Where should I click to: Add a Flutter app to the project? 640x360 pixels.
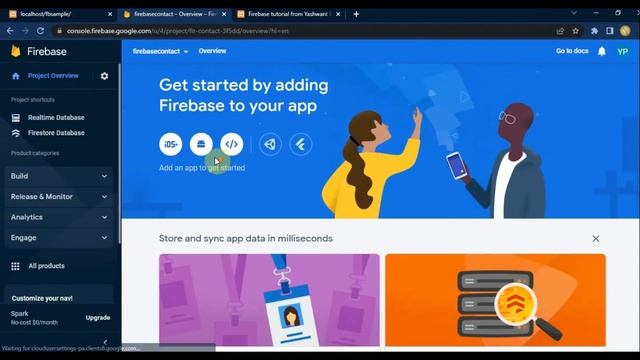[x=301, y=144]
